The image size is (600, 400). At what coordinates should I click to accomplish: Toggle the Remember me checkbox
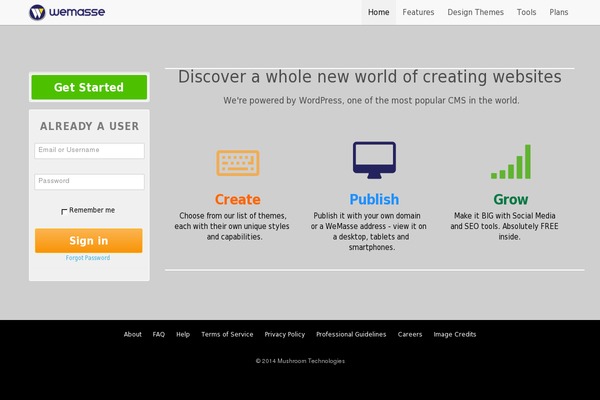point(64,211)
